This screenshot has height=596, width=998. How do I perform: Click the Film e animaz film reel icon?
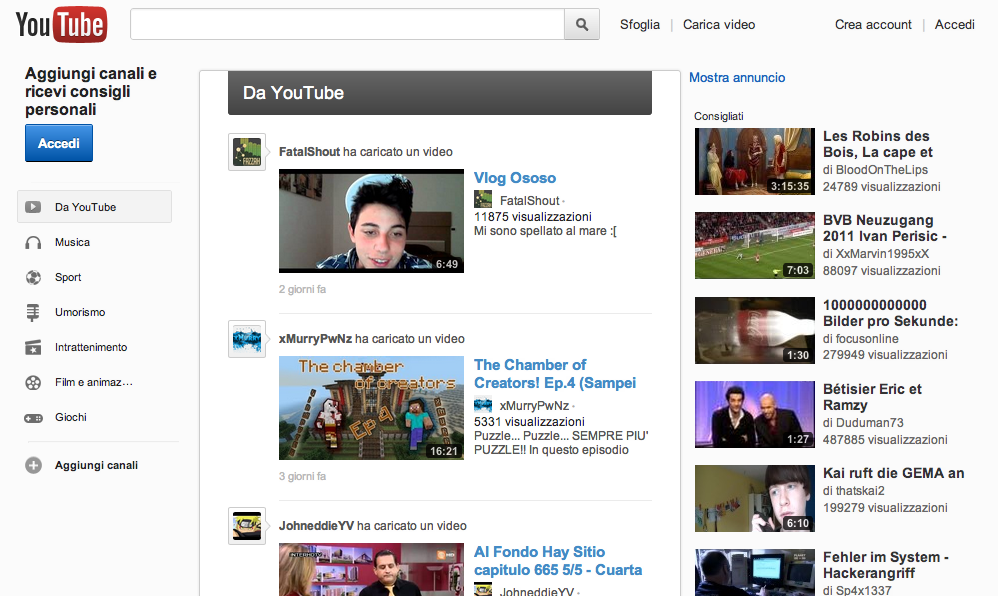33,383
